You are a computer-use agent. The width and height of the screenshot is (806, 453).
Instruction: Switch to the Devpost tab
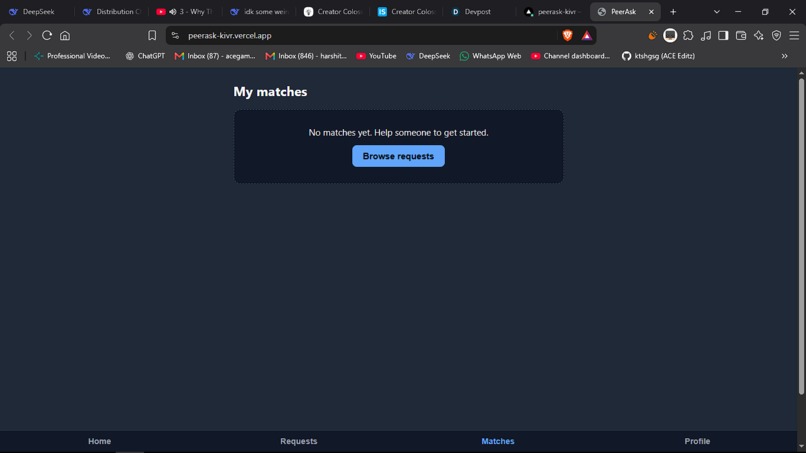[x=478, y=11]
